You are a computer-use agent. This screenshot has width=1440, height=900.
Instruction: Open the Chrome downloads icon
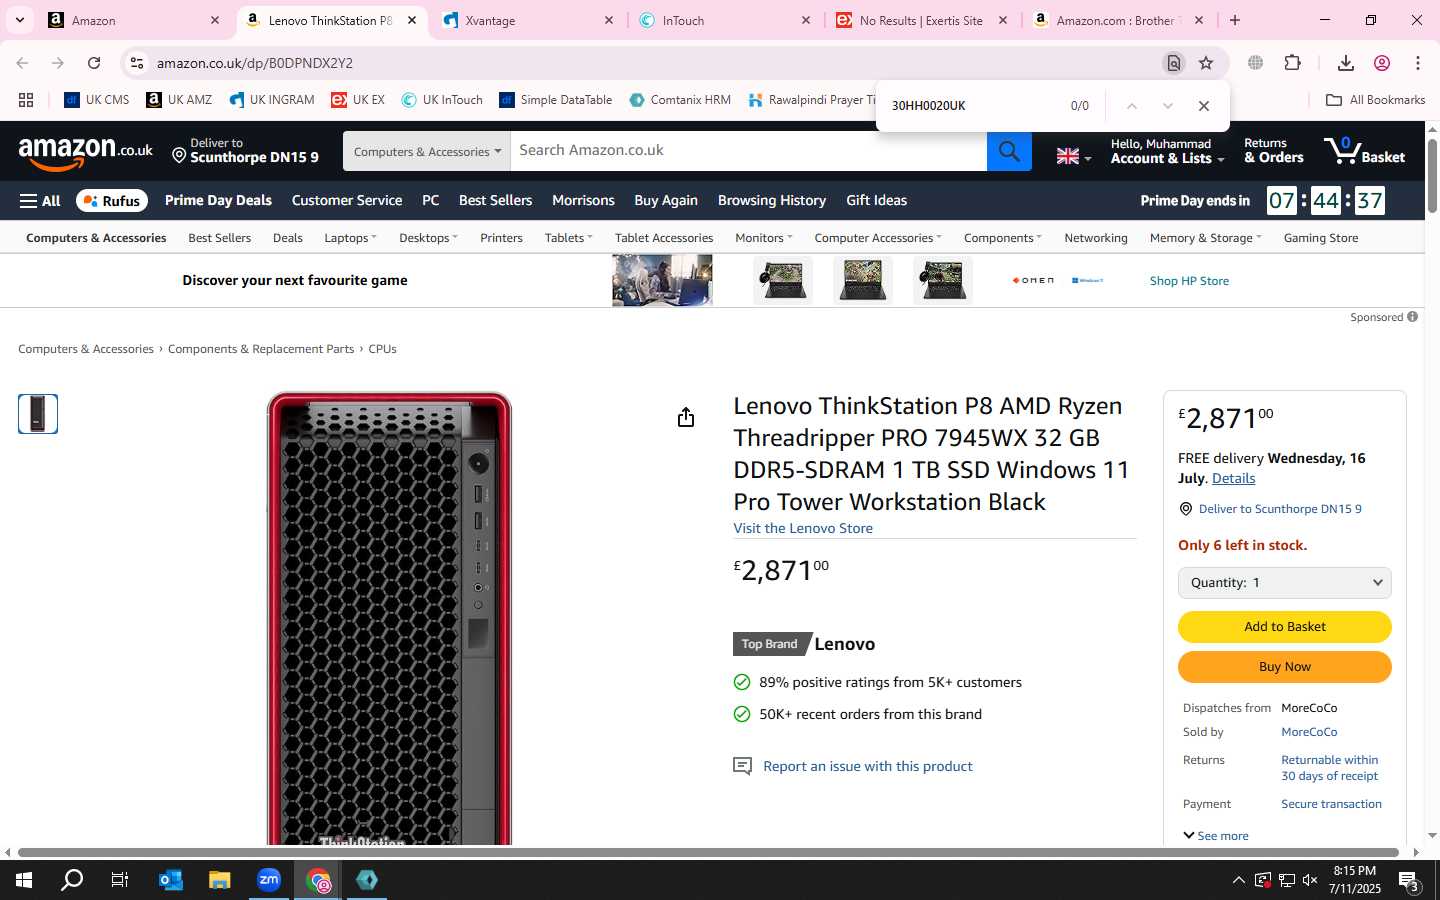point(1345,63)
